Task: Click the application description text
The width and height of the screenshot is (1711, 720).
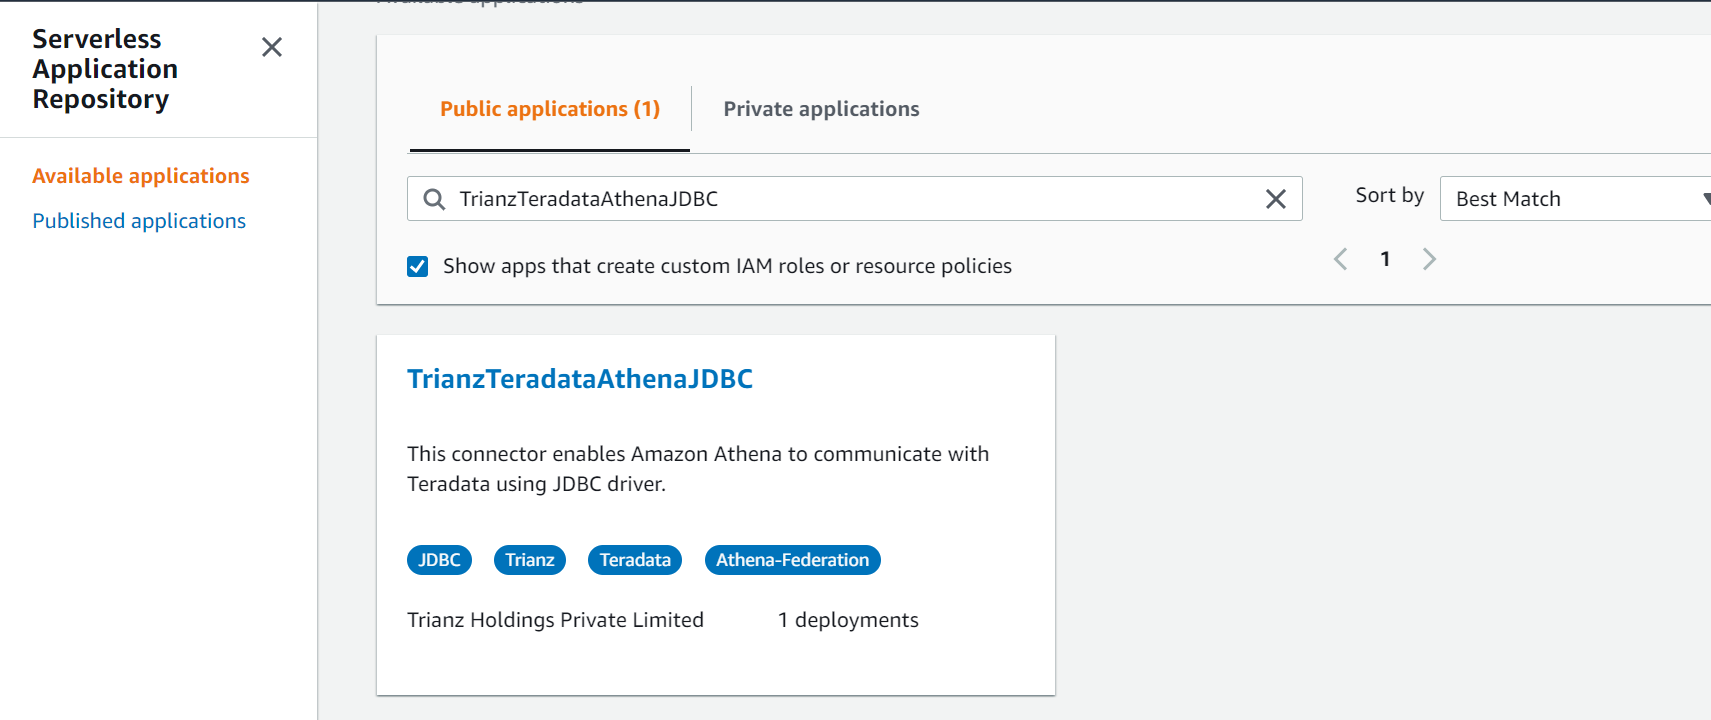Action: [697, 469]
